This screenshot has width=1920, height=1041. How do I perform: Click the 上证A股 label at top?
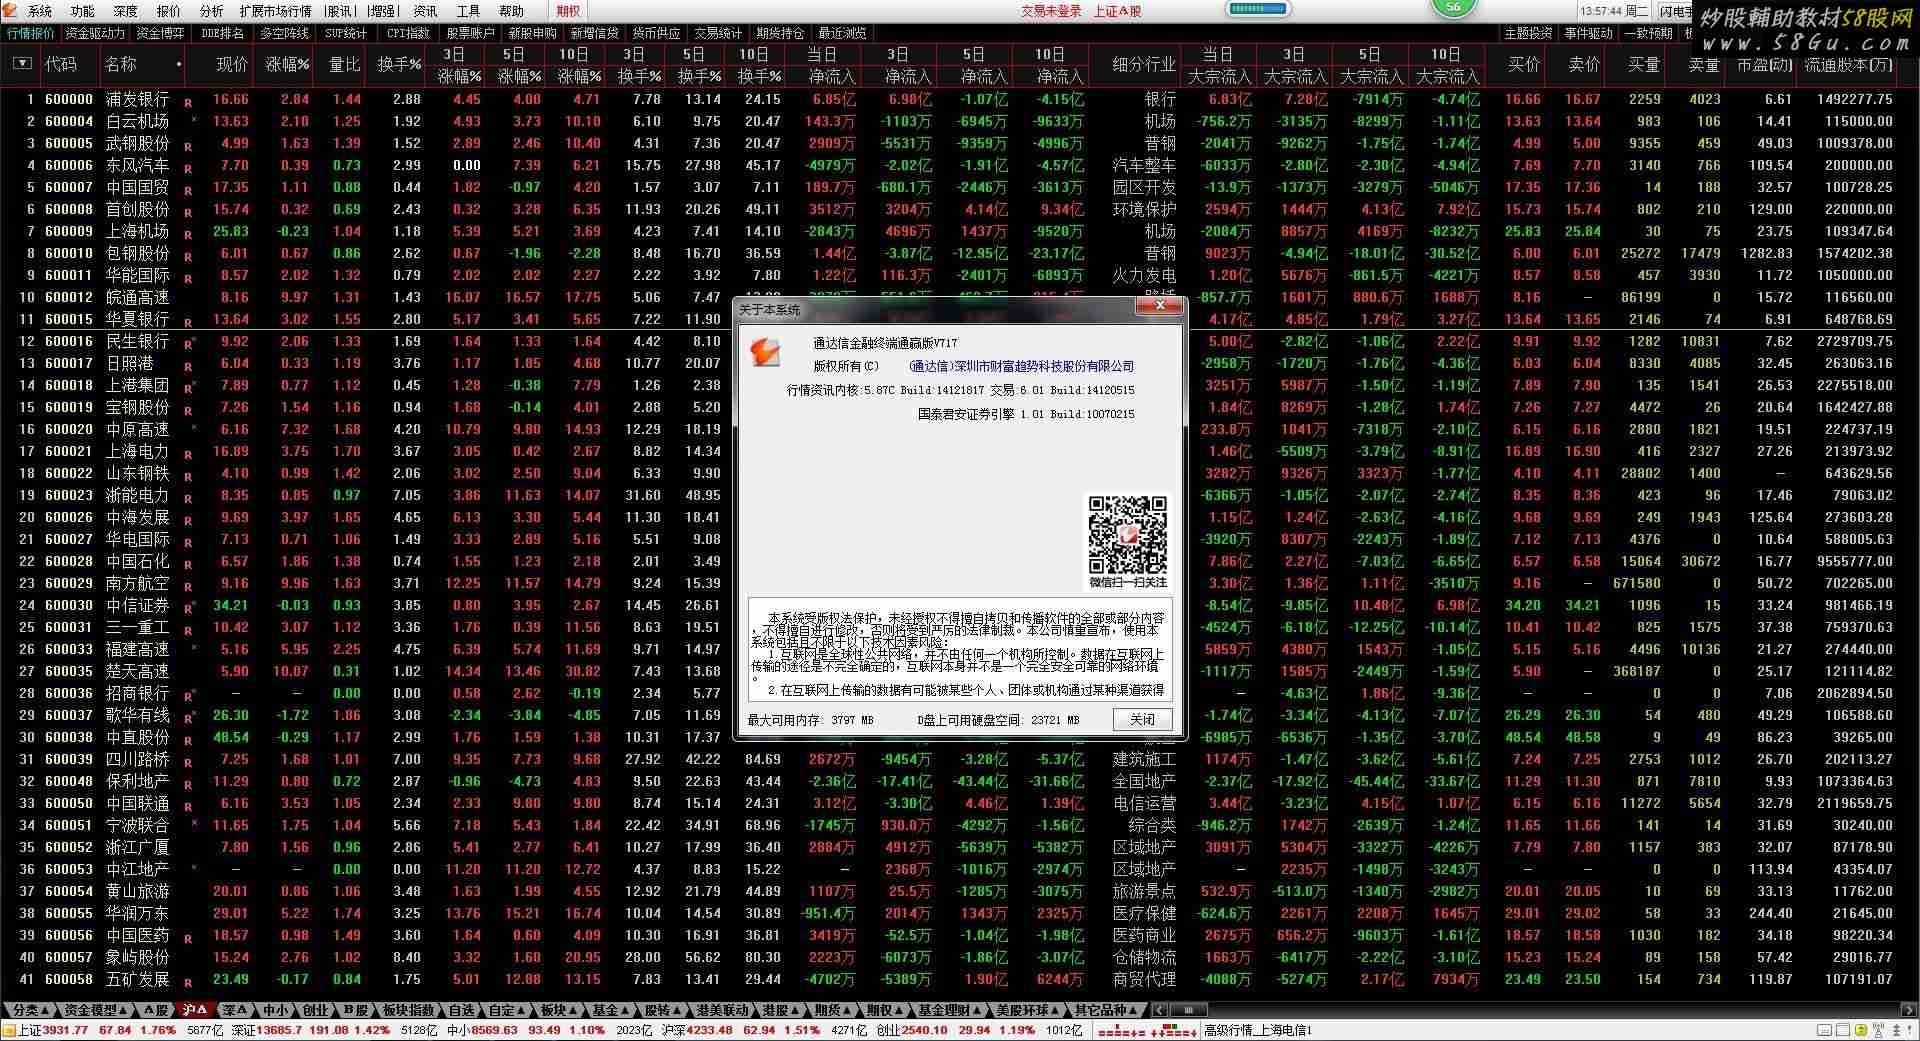[1117, 11]
